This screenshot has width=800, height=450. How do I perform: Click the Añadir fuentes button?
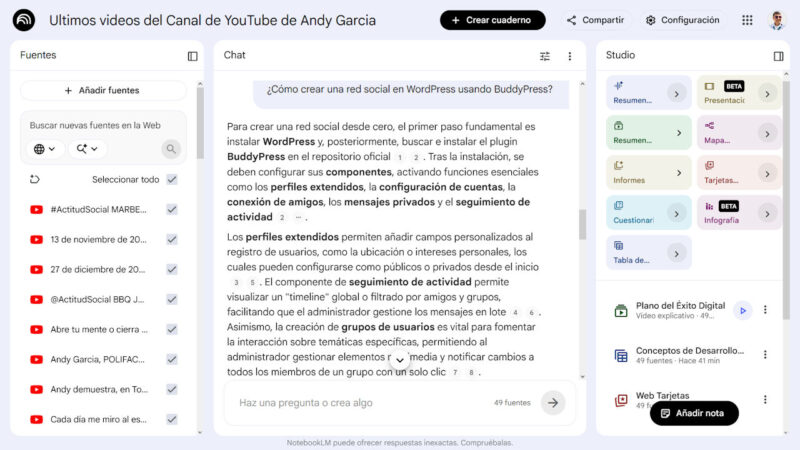pos(103,90)
